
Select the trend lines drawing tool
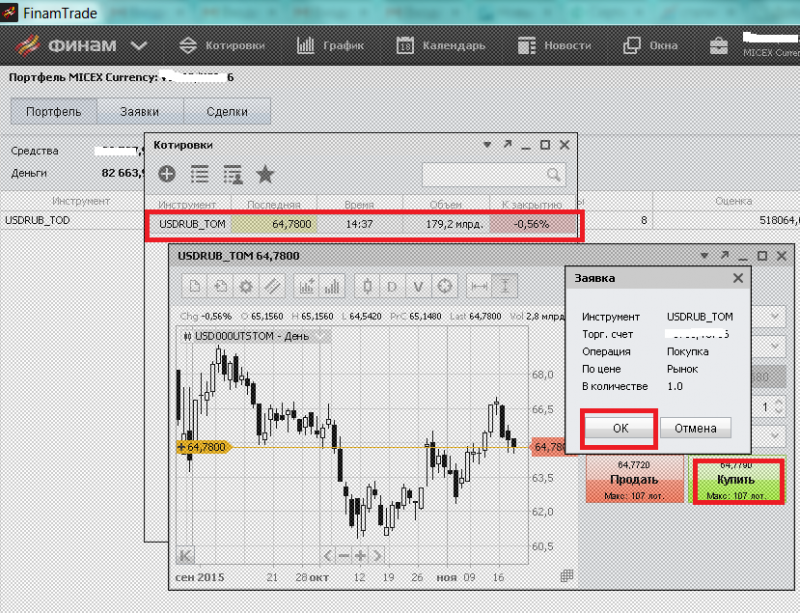(272, 286)
